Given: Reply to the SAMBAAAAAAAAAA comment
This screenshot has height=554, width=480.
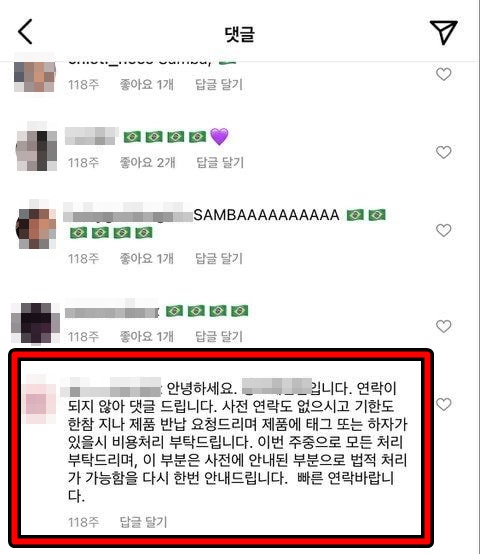Looking at the screenshot, I should tap(219, 259).
